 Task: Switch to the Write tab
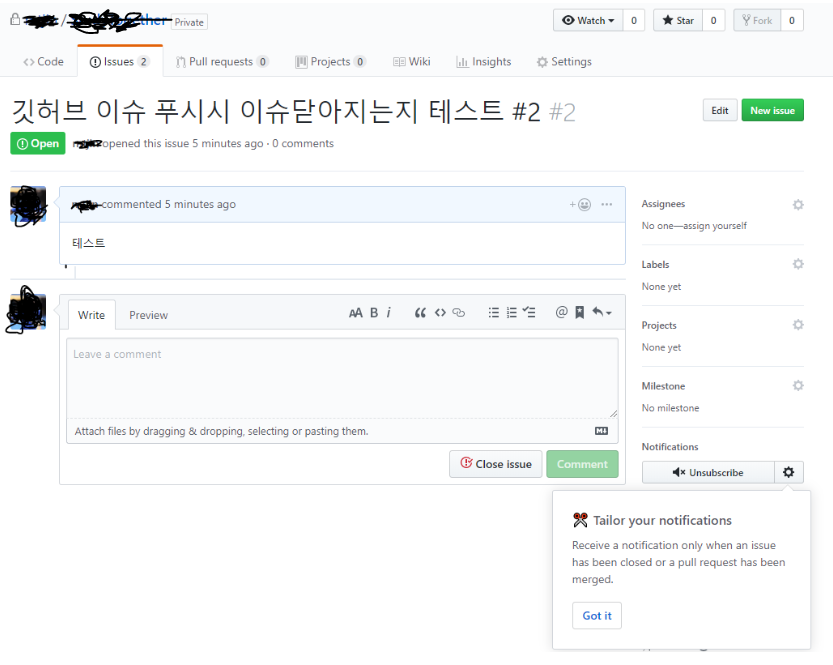(x=91, y=315)
